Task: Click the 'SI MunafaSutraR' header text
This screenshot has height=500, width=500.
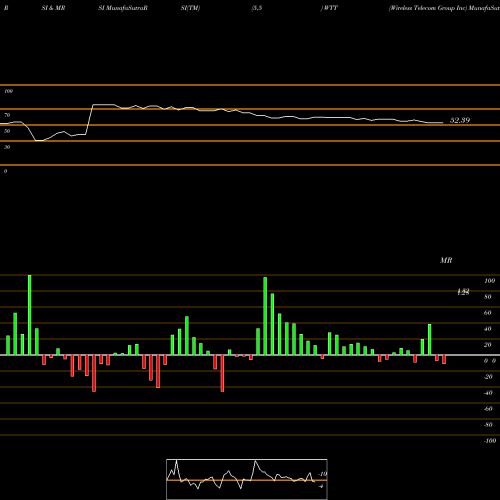Action: 123,8
